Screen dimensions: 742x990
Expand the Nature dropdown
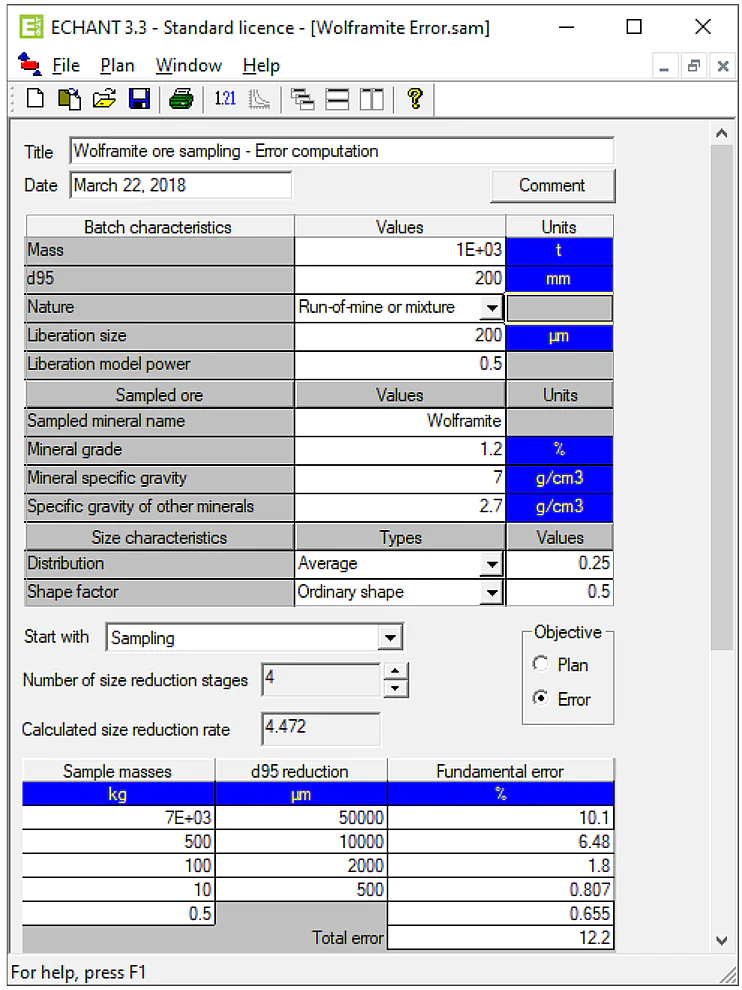[491, 308]
